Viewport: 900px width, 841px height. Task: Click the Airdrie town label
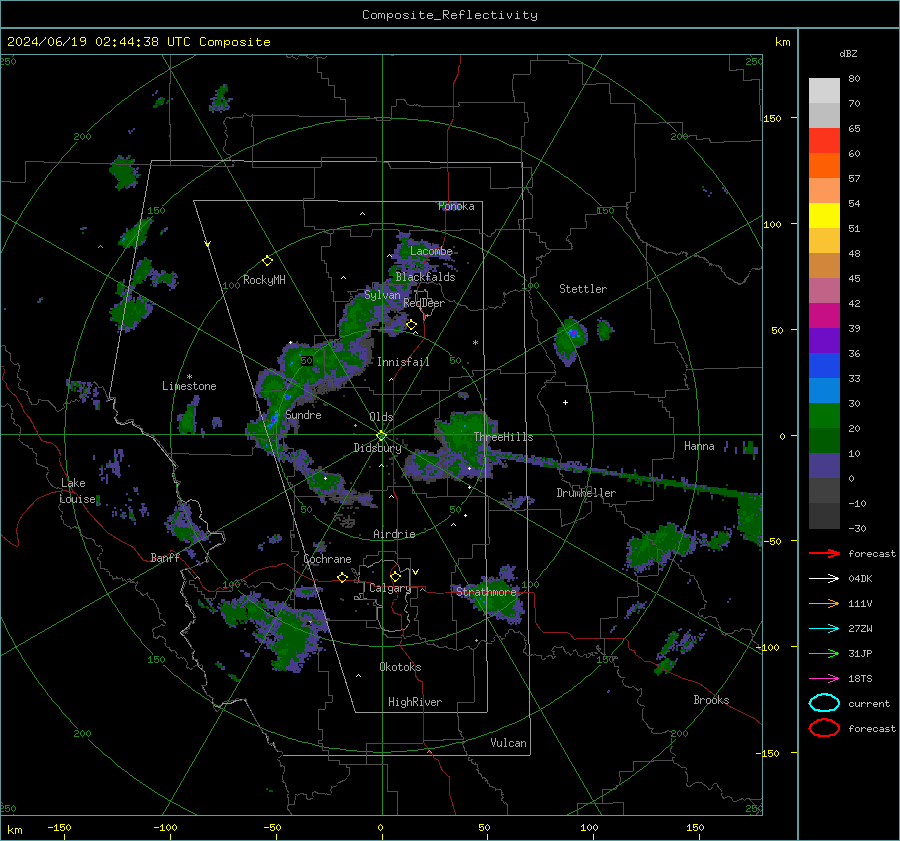[394, 534]
